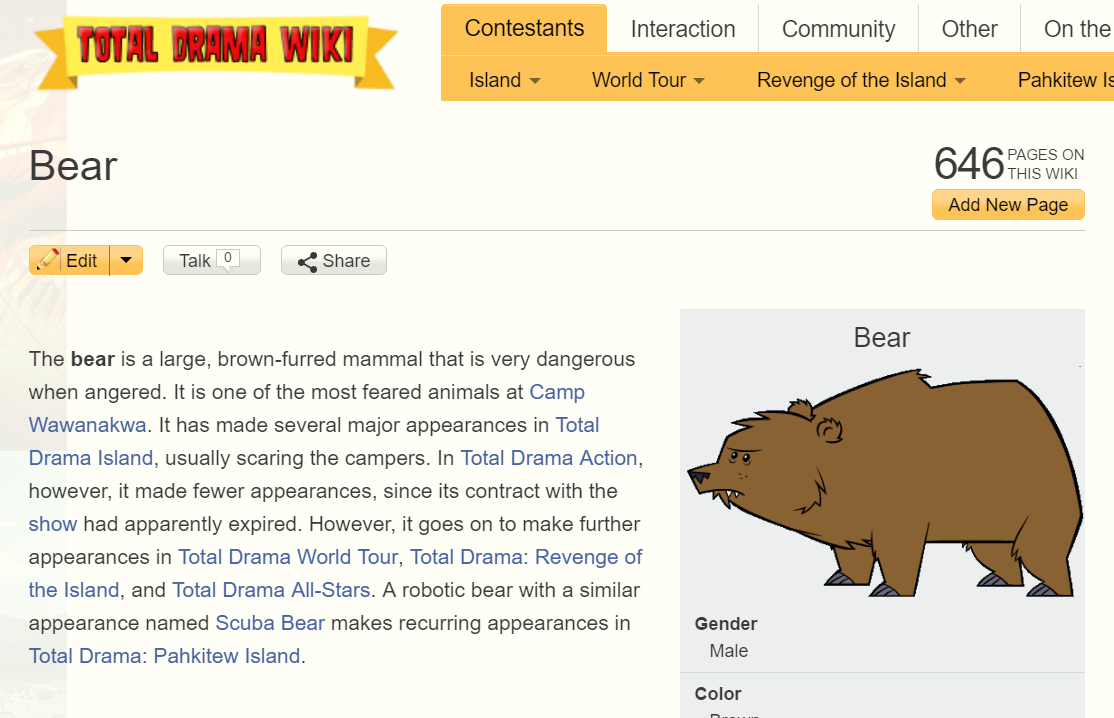
Task: Open the Other tab
Action: click(969, 29)
